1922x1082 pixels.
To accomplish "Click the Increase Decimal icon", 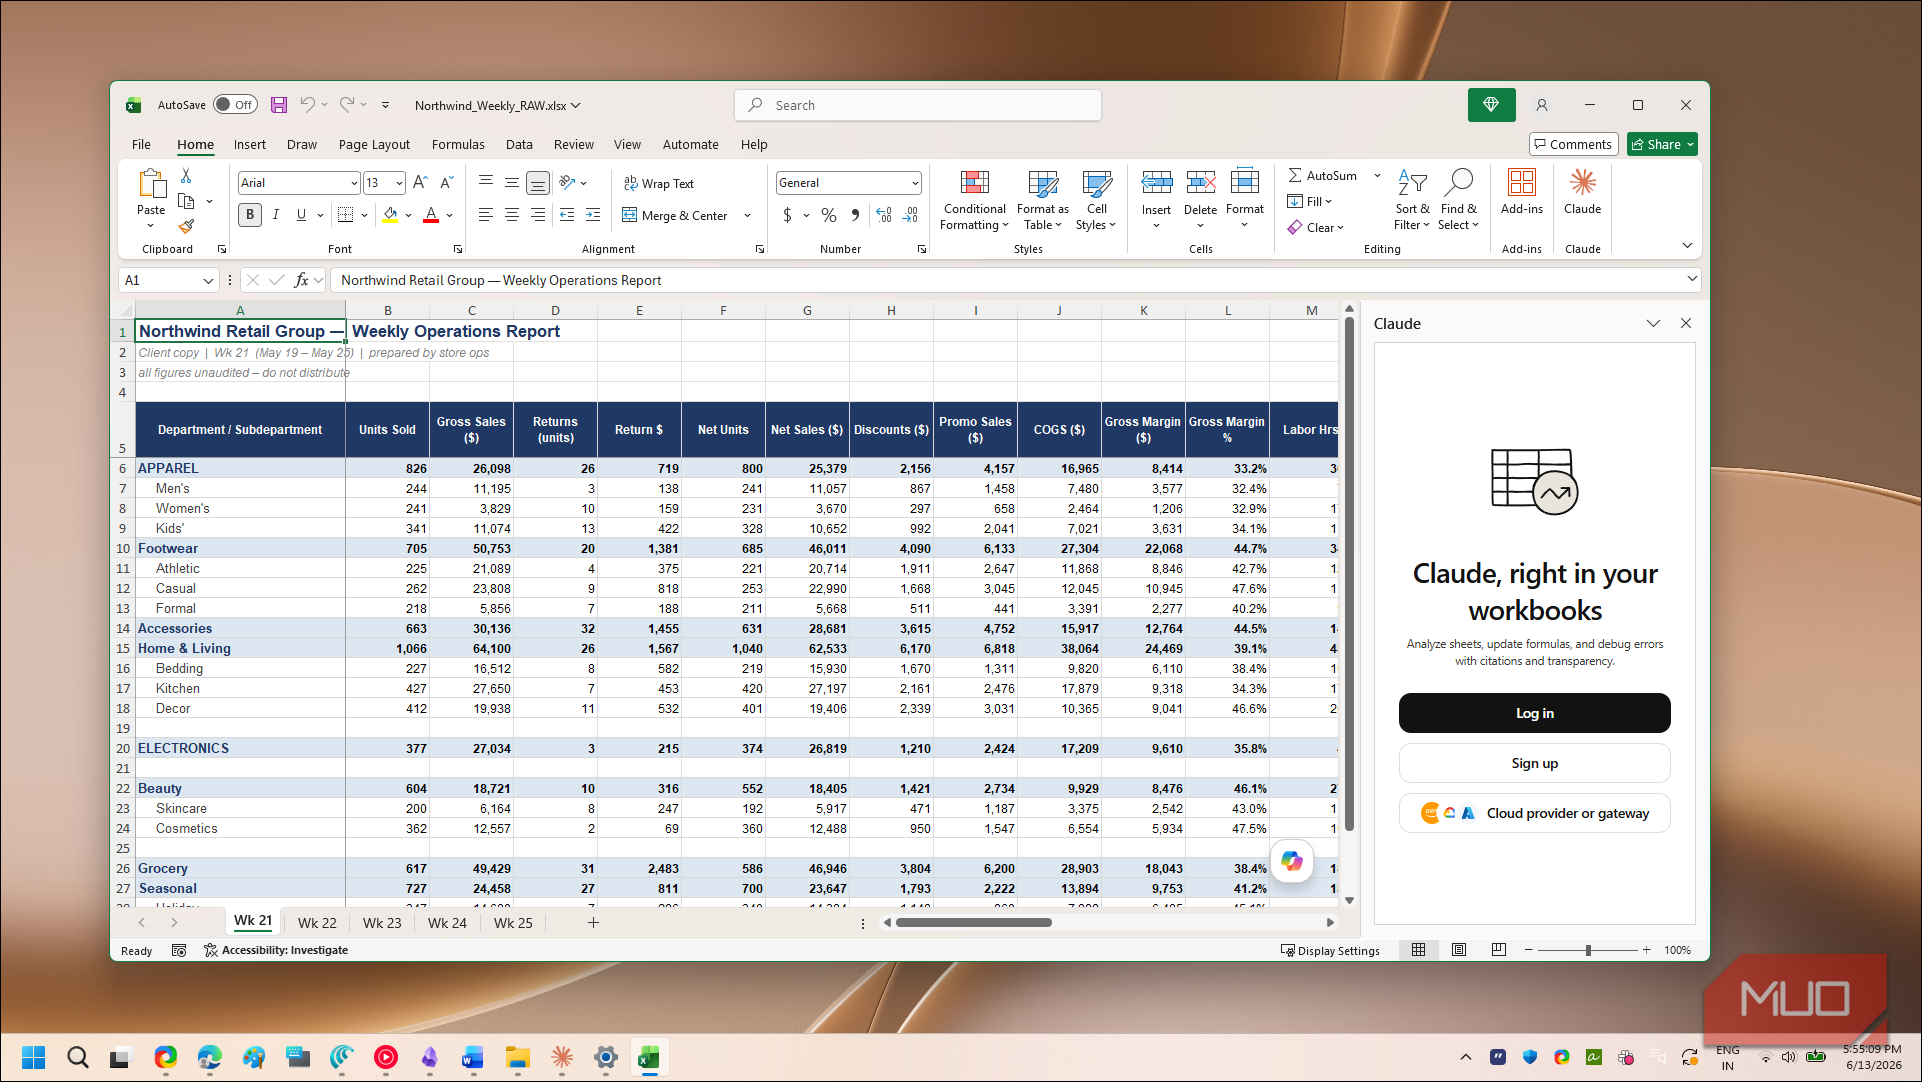I will (x=884, y=215).
